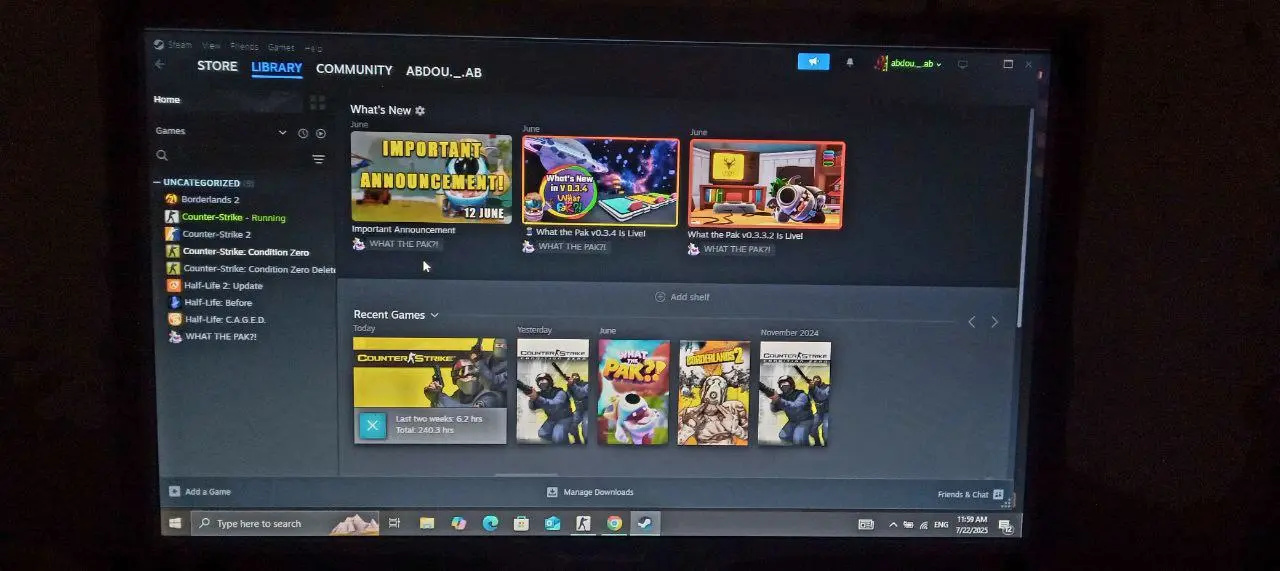Viewport: 1280px width, 571px height.
Task: Open Manage Downloads
Action: 590,492
